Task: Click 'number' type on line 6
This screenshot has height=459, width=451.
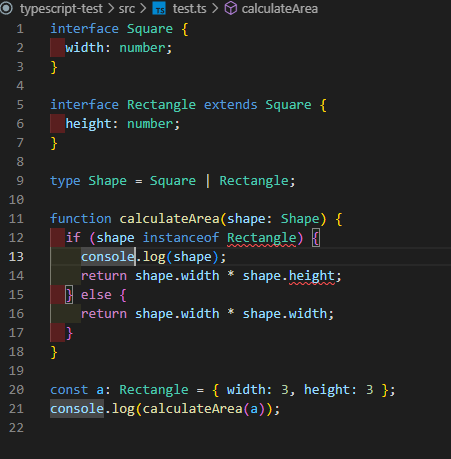Action: (150, 124)
